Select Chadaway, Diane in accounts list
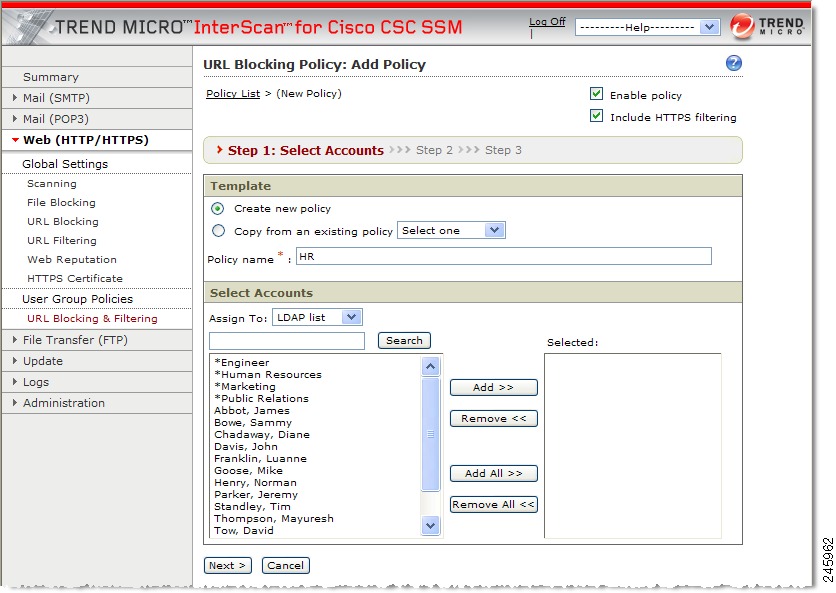The width and height of the screenshot is (836, 593). click(x=262, y=435)
